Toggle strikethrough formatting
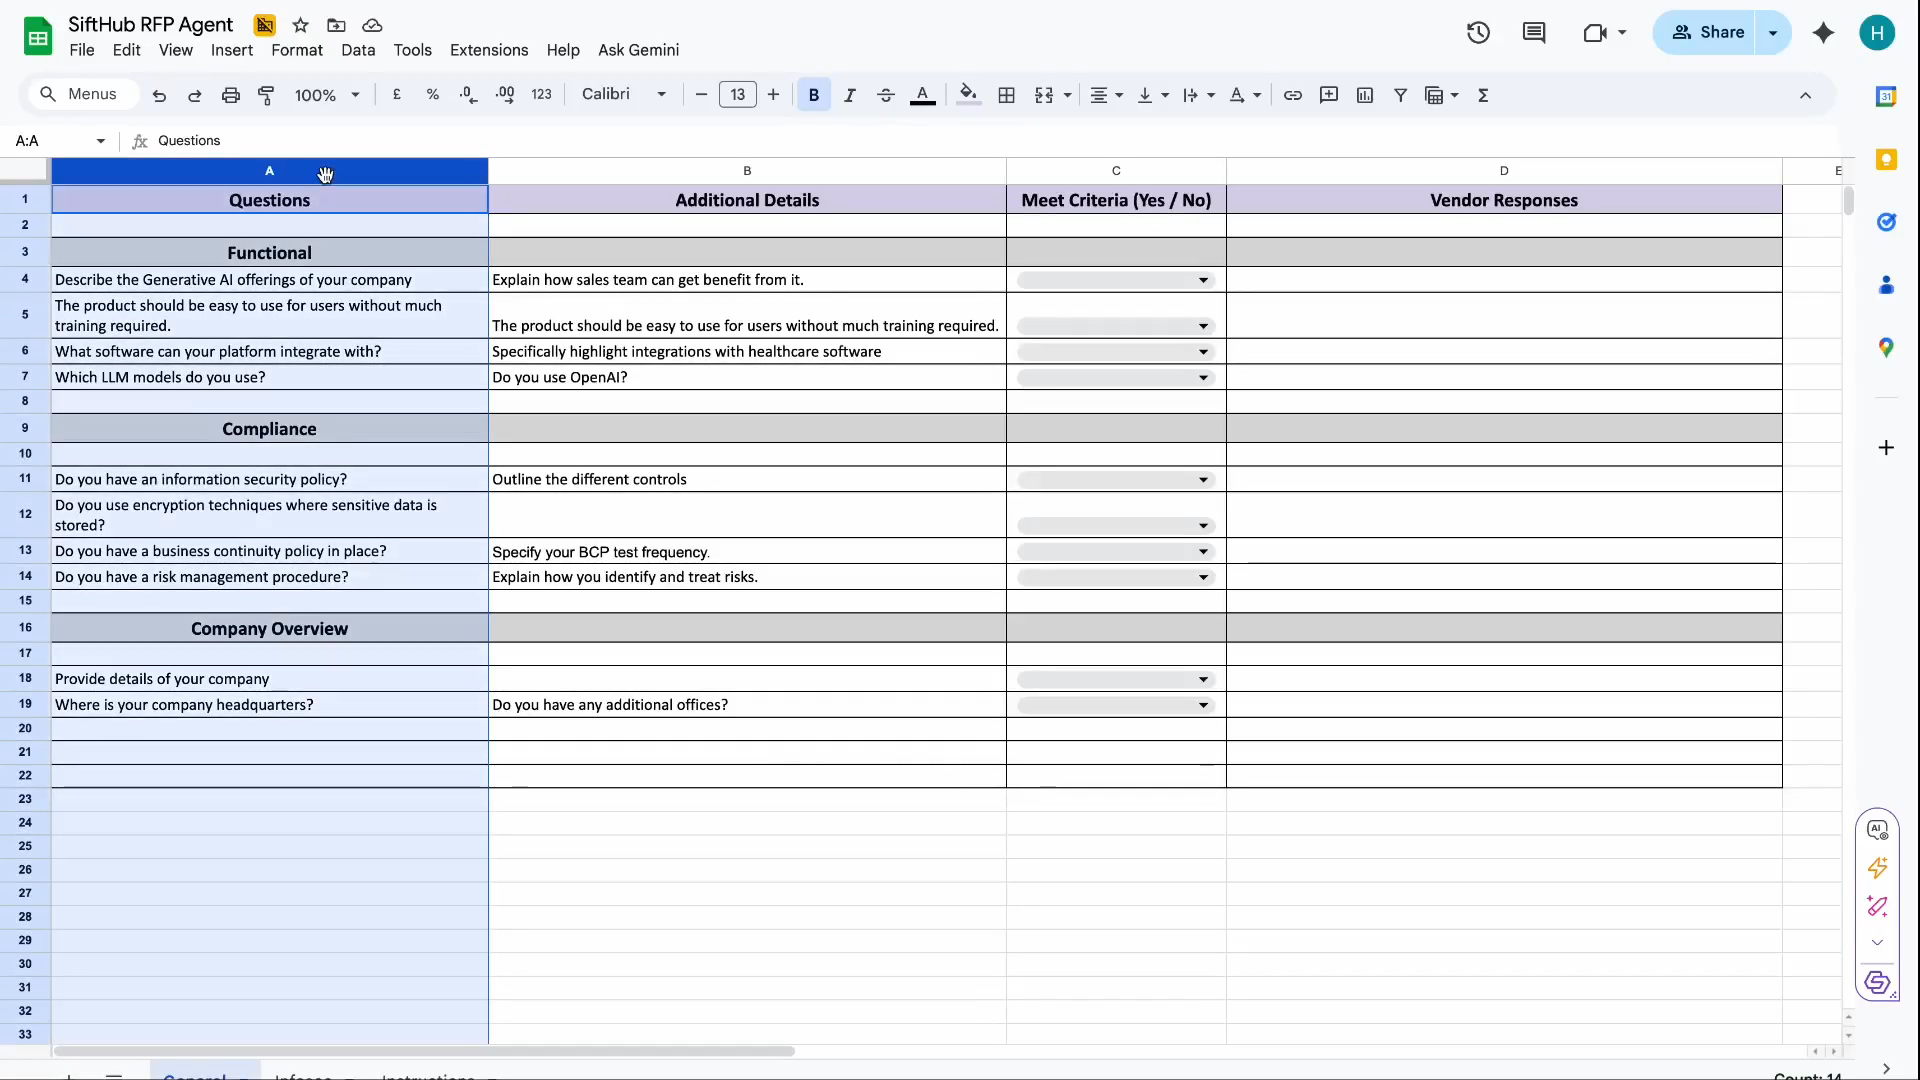 pos(885,95)
